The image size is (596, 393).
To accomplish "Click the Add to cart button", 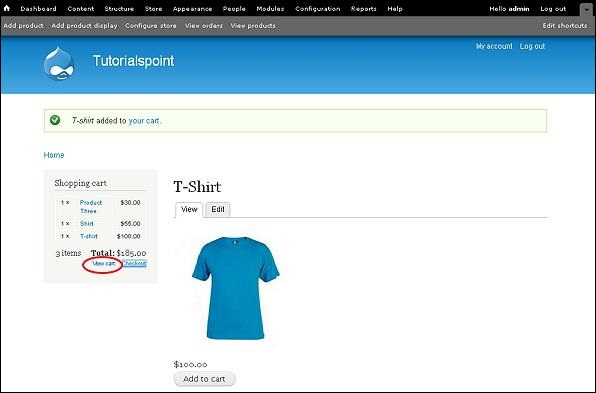I will [x=204, y=379].
